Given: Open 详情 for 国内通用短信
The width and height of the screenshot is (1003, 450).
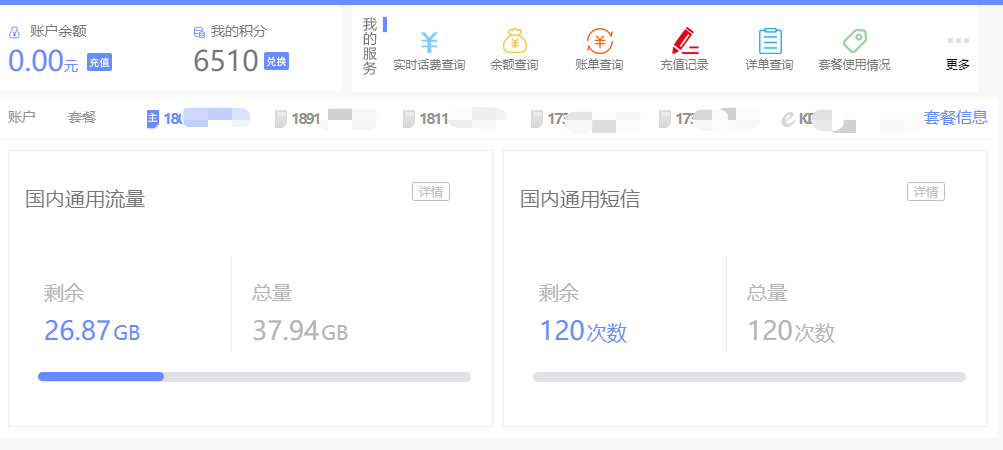Looking at the screenshot, I should pos(926,191).
